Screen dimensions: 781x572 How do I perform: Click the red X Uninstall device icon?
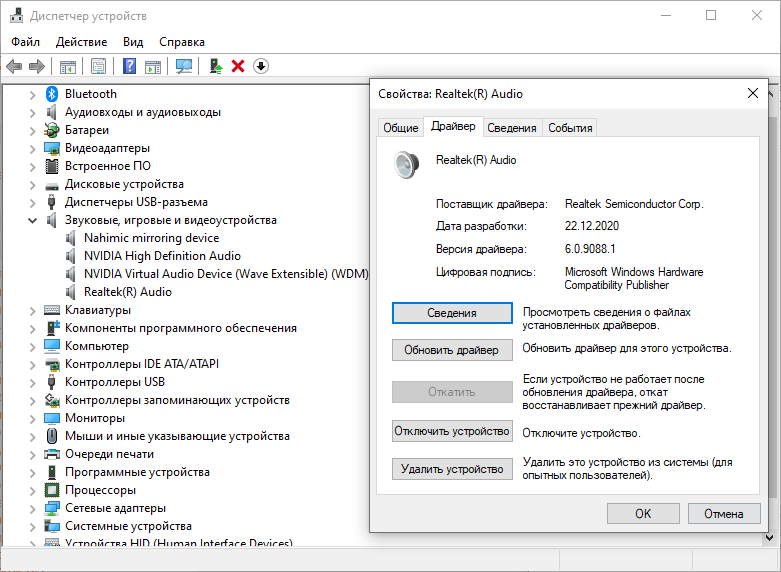[x=238, y=66]
